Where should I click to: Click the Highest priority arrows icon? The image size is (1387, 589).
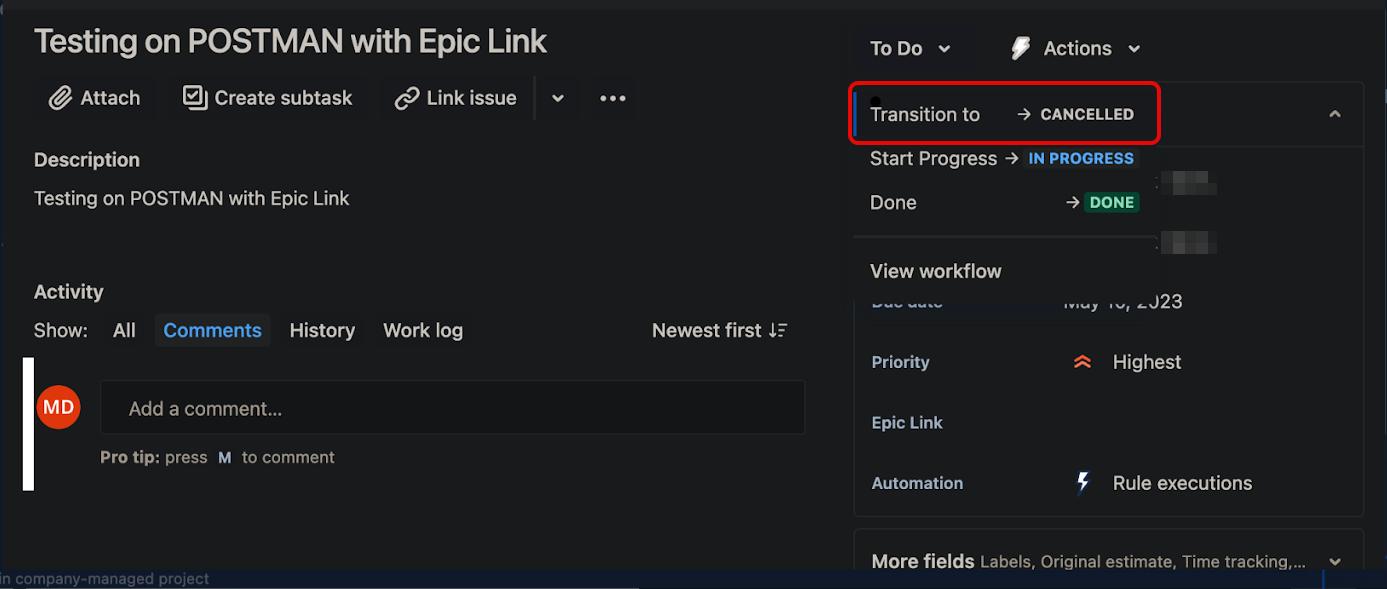[1082, 363]
